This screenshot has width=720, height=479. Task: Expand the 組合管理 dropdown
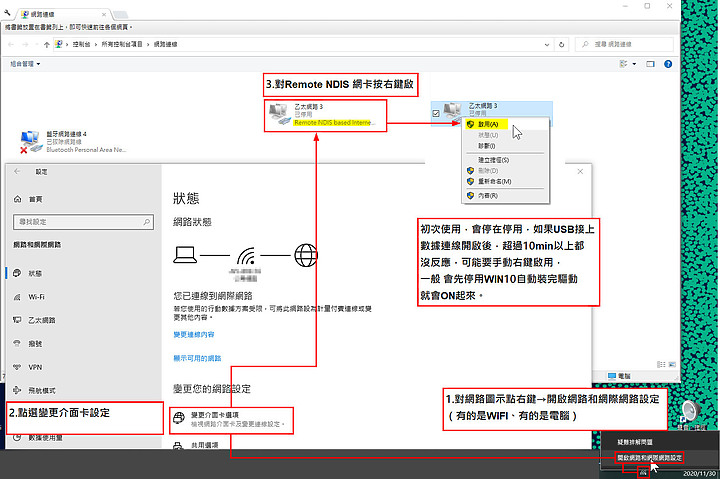pyautogui.click(x=25, y=64)
